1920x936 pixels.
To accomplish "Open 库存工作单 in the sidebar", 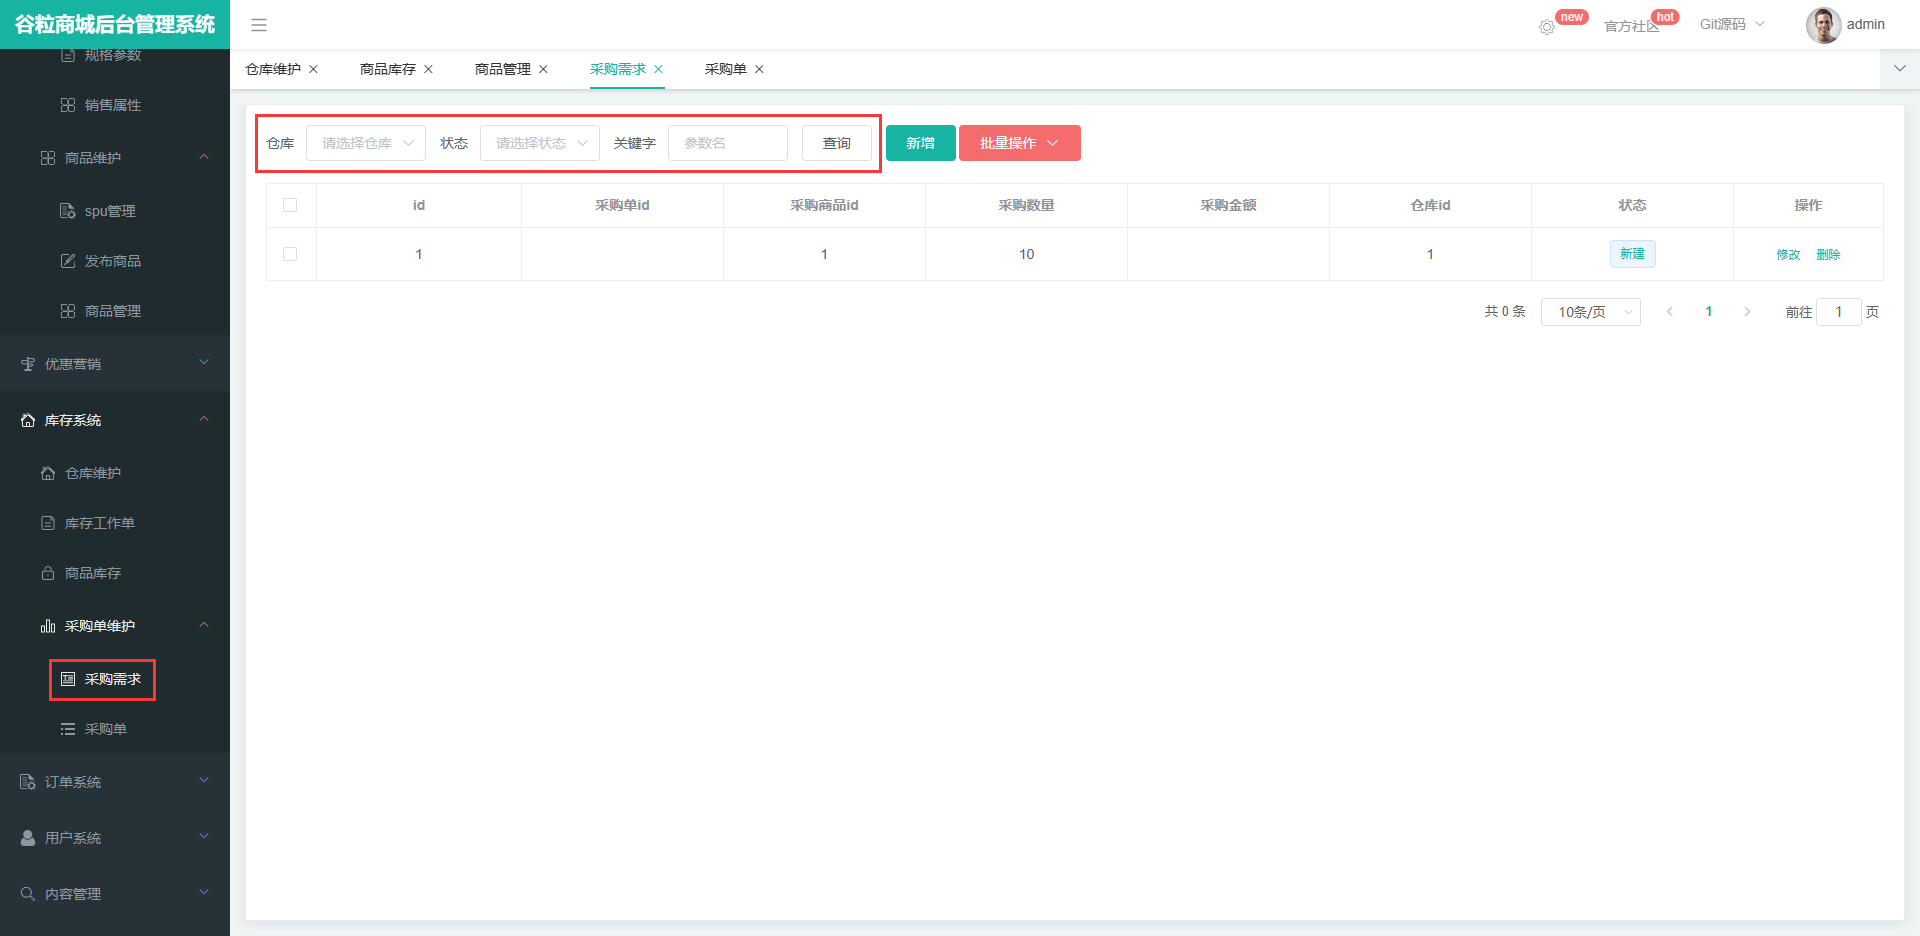I will (99, 523).
